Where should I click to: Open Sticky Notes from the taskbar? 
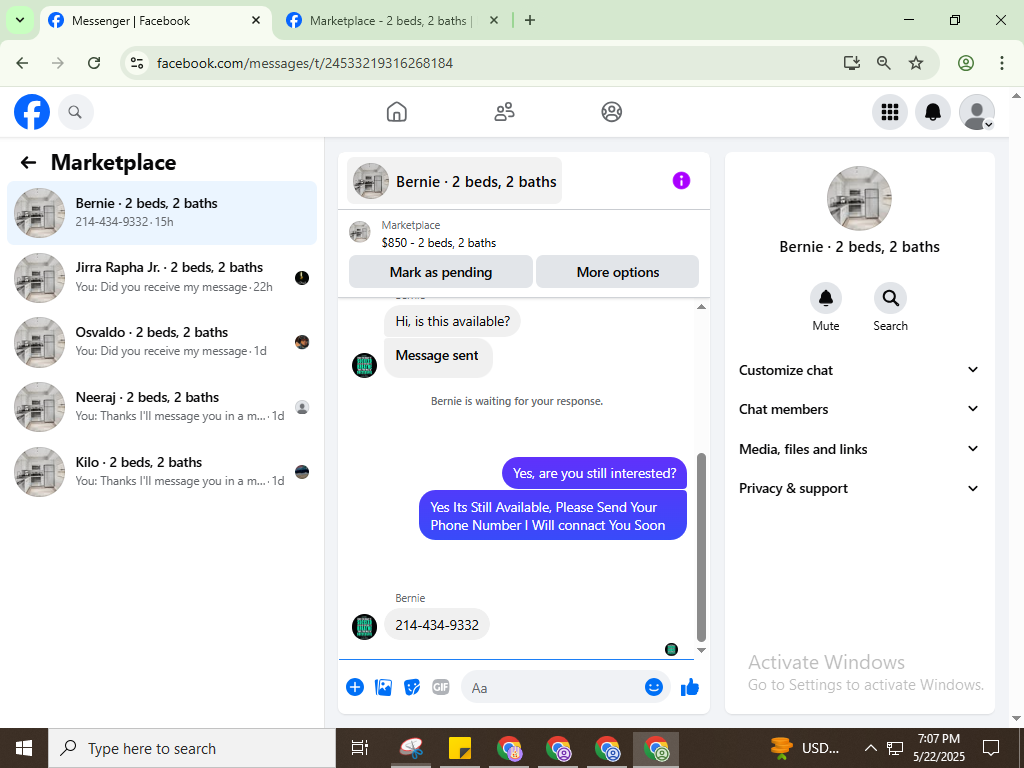click(x=460, y=748)
